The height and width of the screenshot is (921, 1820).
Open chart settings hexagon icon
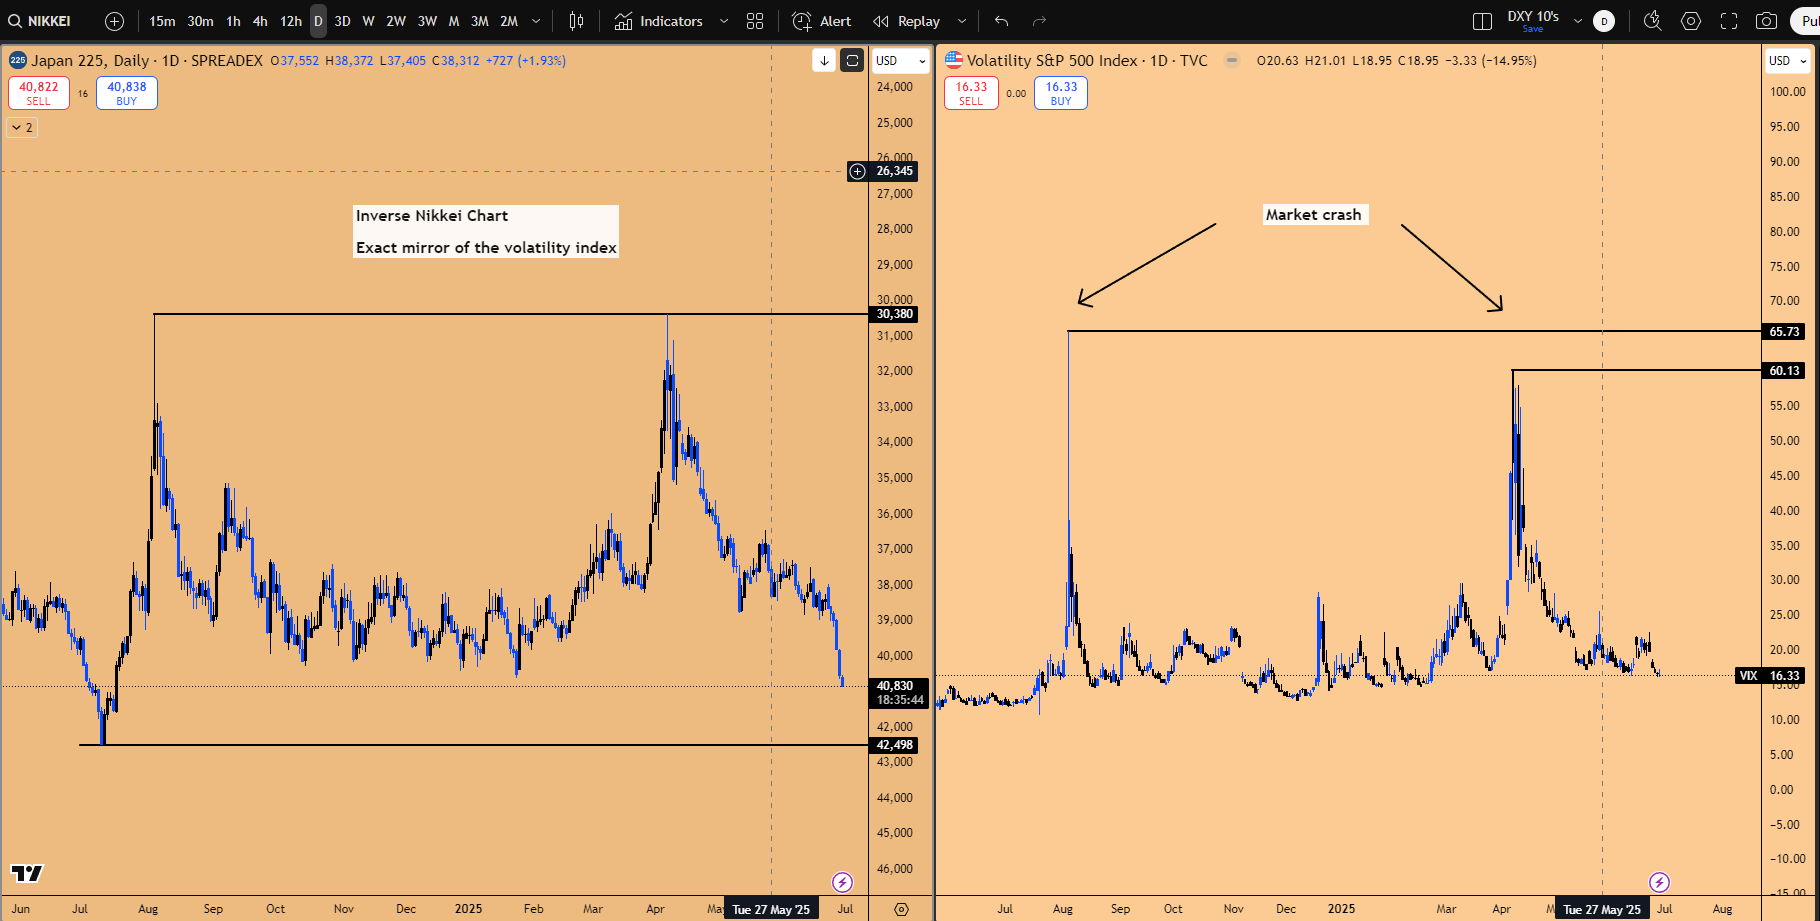(1691, 21)
